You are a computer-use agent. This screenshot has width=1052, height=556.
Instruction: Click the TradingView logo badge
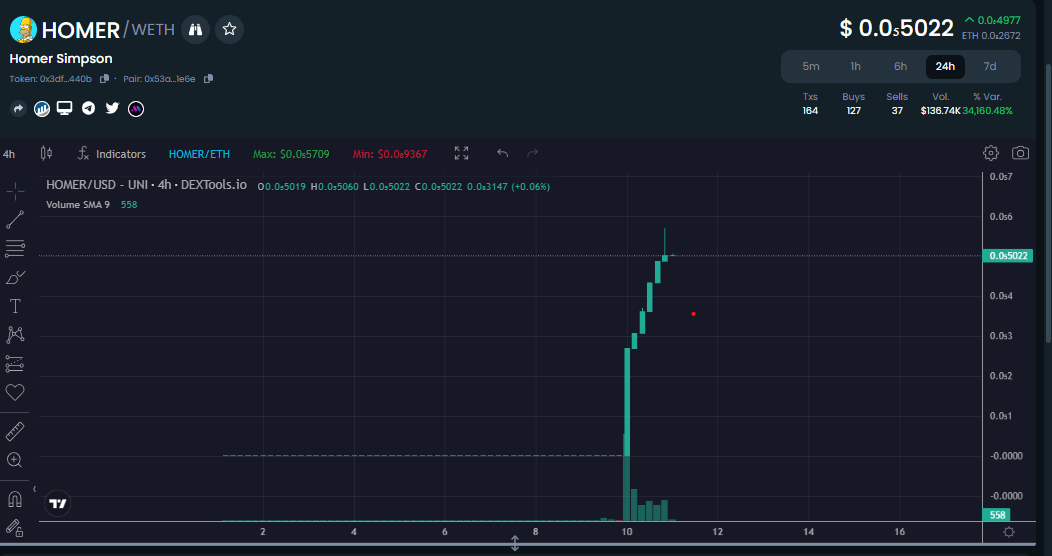coord(58,504)
